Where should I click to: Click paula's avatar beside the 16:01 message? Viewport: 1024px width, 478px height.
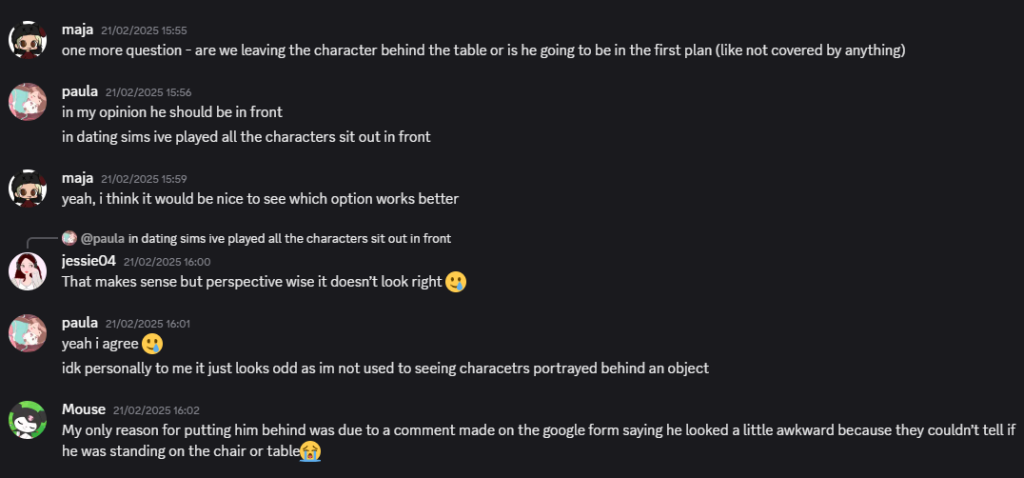pyautogui.click(x=27, y=333)
